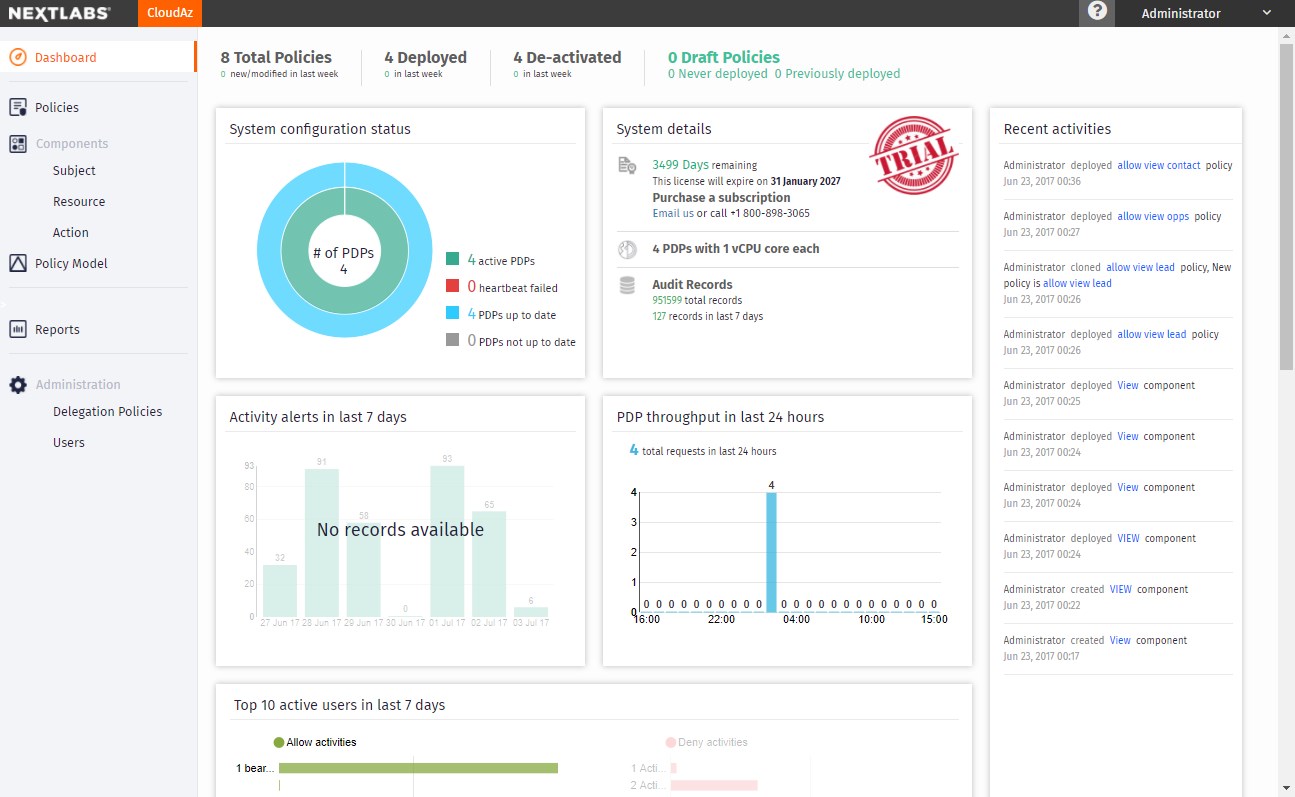This screenshot has height=797, width=1295.
Task: Click the PDPs not up to date gray swatch
Action: (452, 341)
